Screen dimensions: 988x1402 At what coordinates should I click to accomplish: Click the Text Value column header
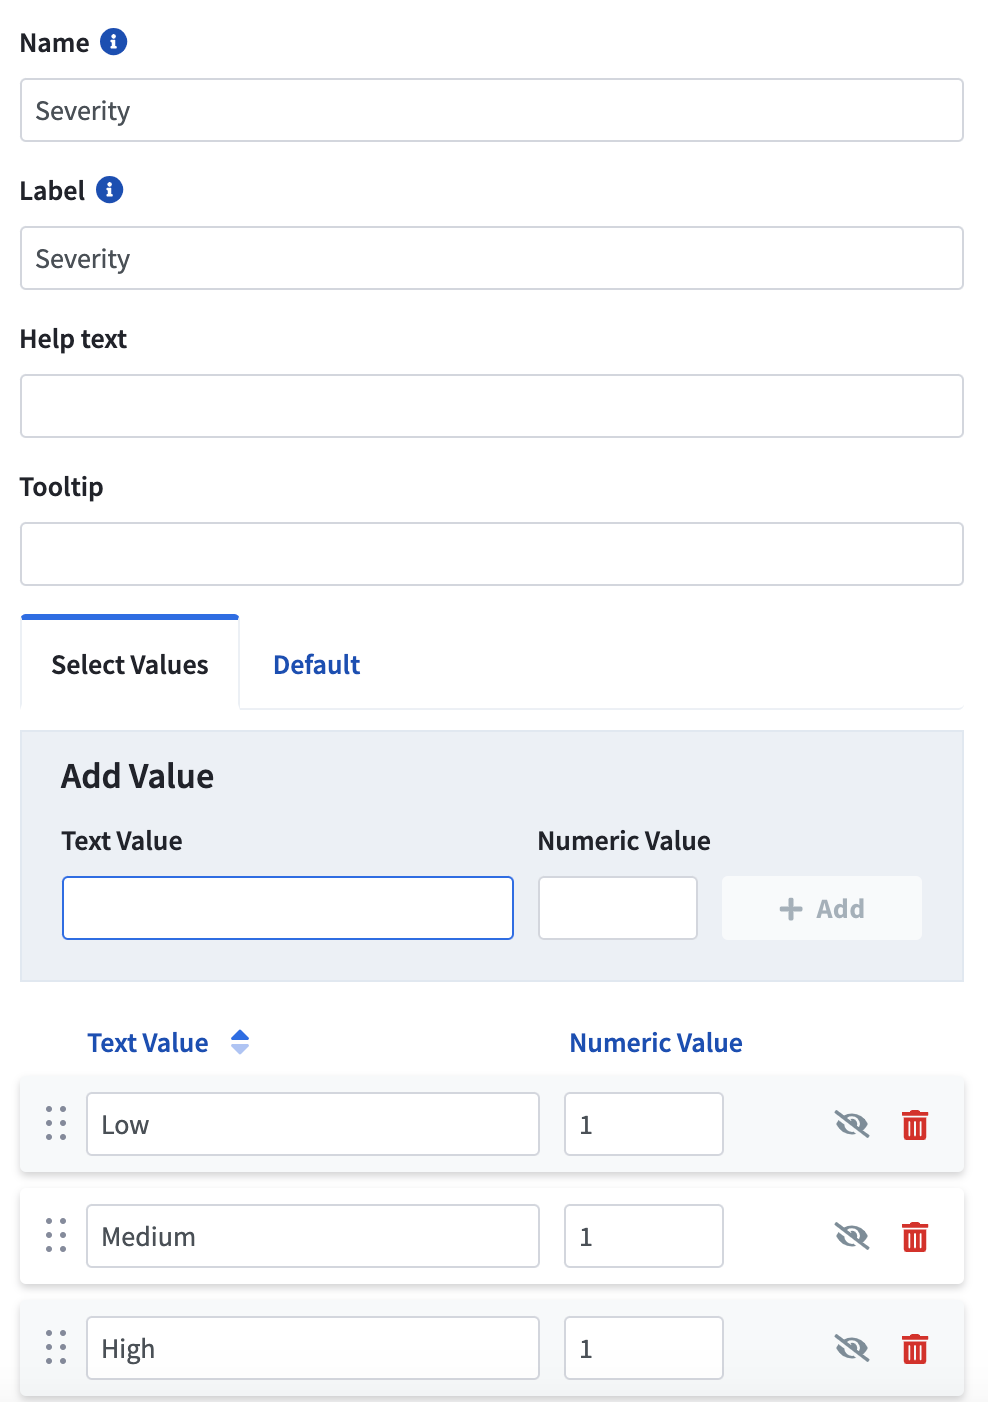tap(148, 1043)
